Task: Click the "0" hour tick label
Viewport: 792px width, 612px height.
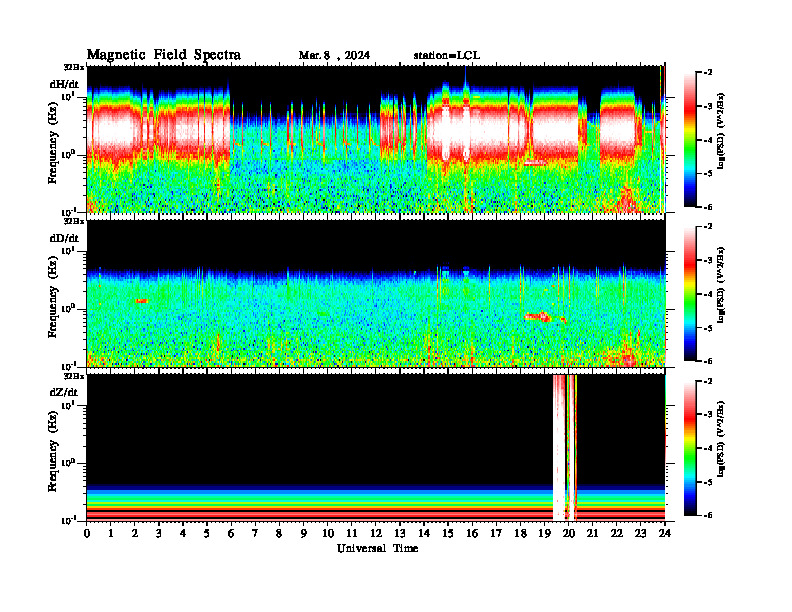Action: click(87, 533)
